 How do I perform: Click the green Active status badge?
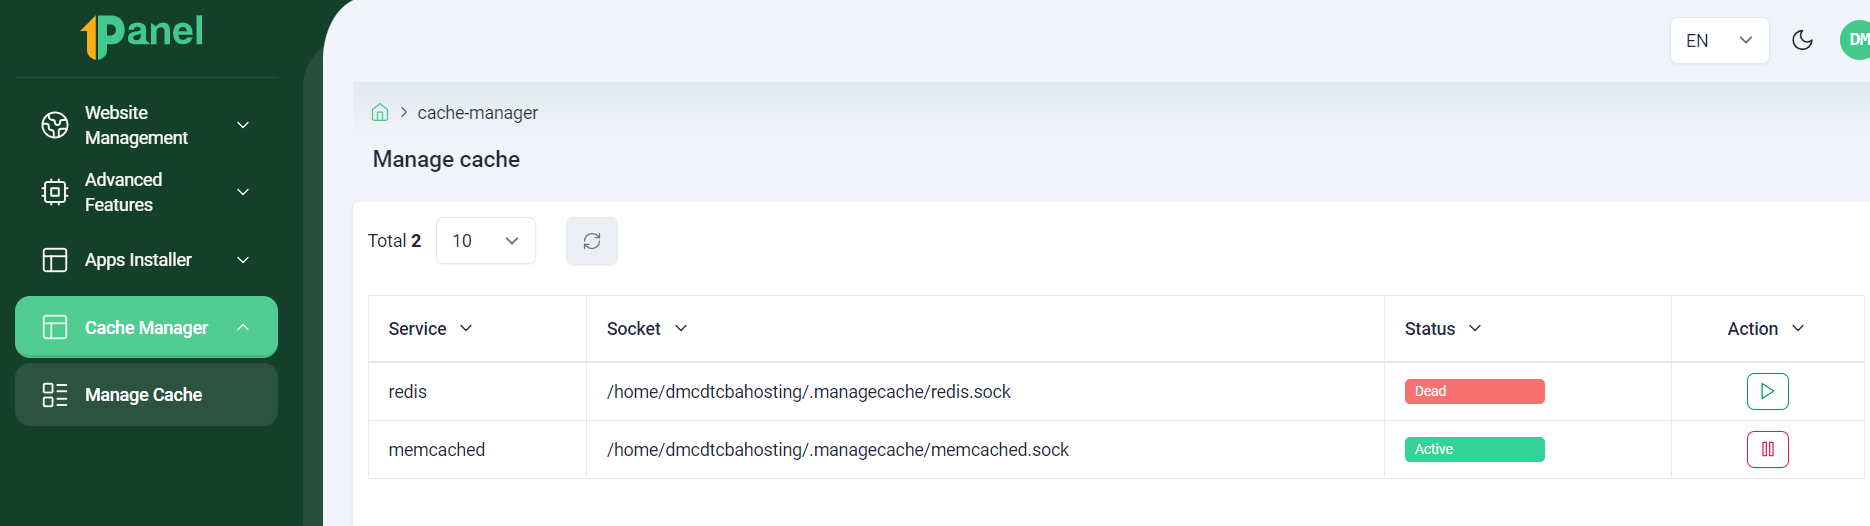click(x=1475, y=449)
